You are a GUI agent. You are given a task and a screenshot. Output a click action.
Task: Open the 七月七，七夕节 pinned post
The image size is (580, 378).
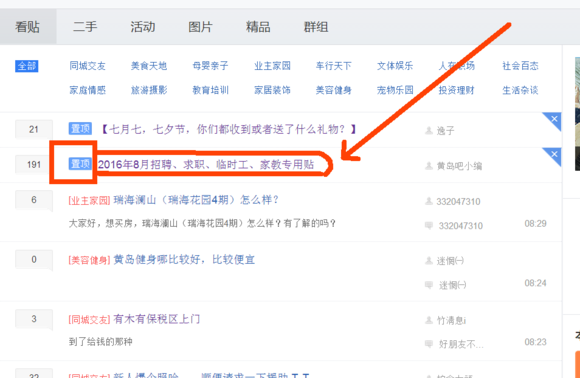click(228, 129)
